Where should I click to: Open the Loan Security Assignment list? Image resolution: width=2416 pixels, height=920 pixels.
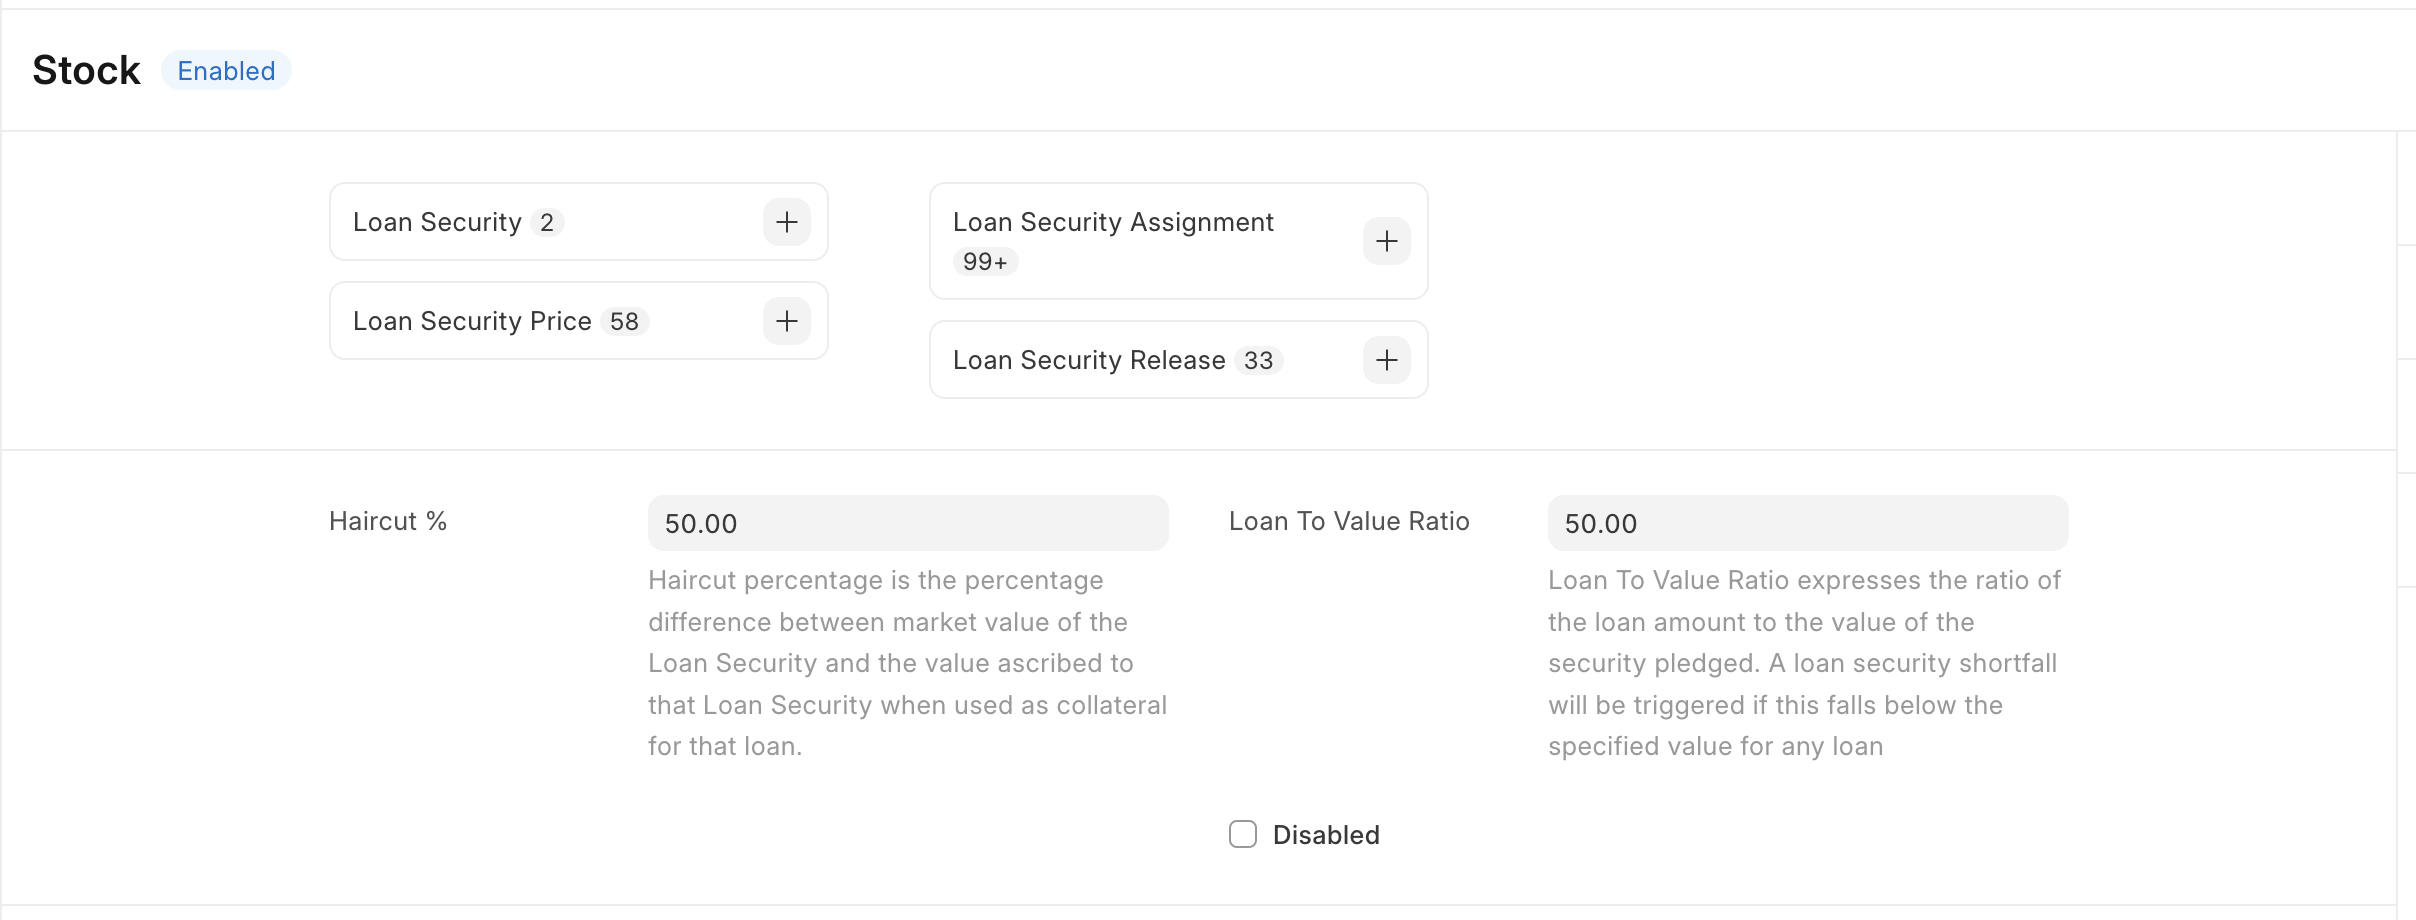[x=1113, y=222]
